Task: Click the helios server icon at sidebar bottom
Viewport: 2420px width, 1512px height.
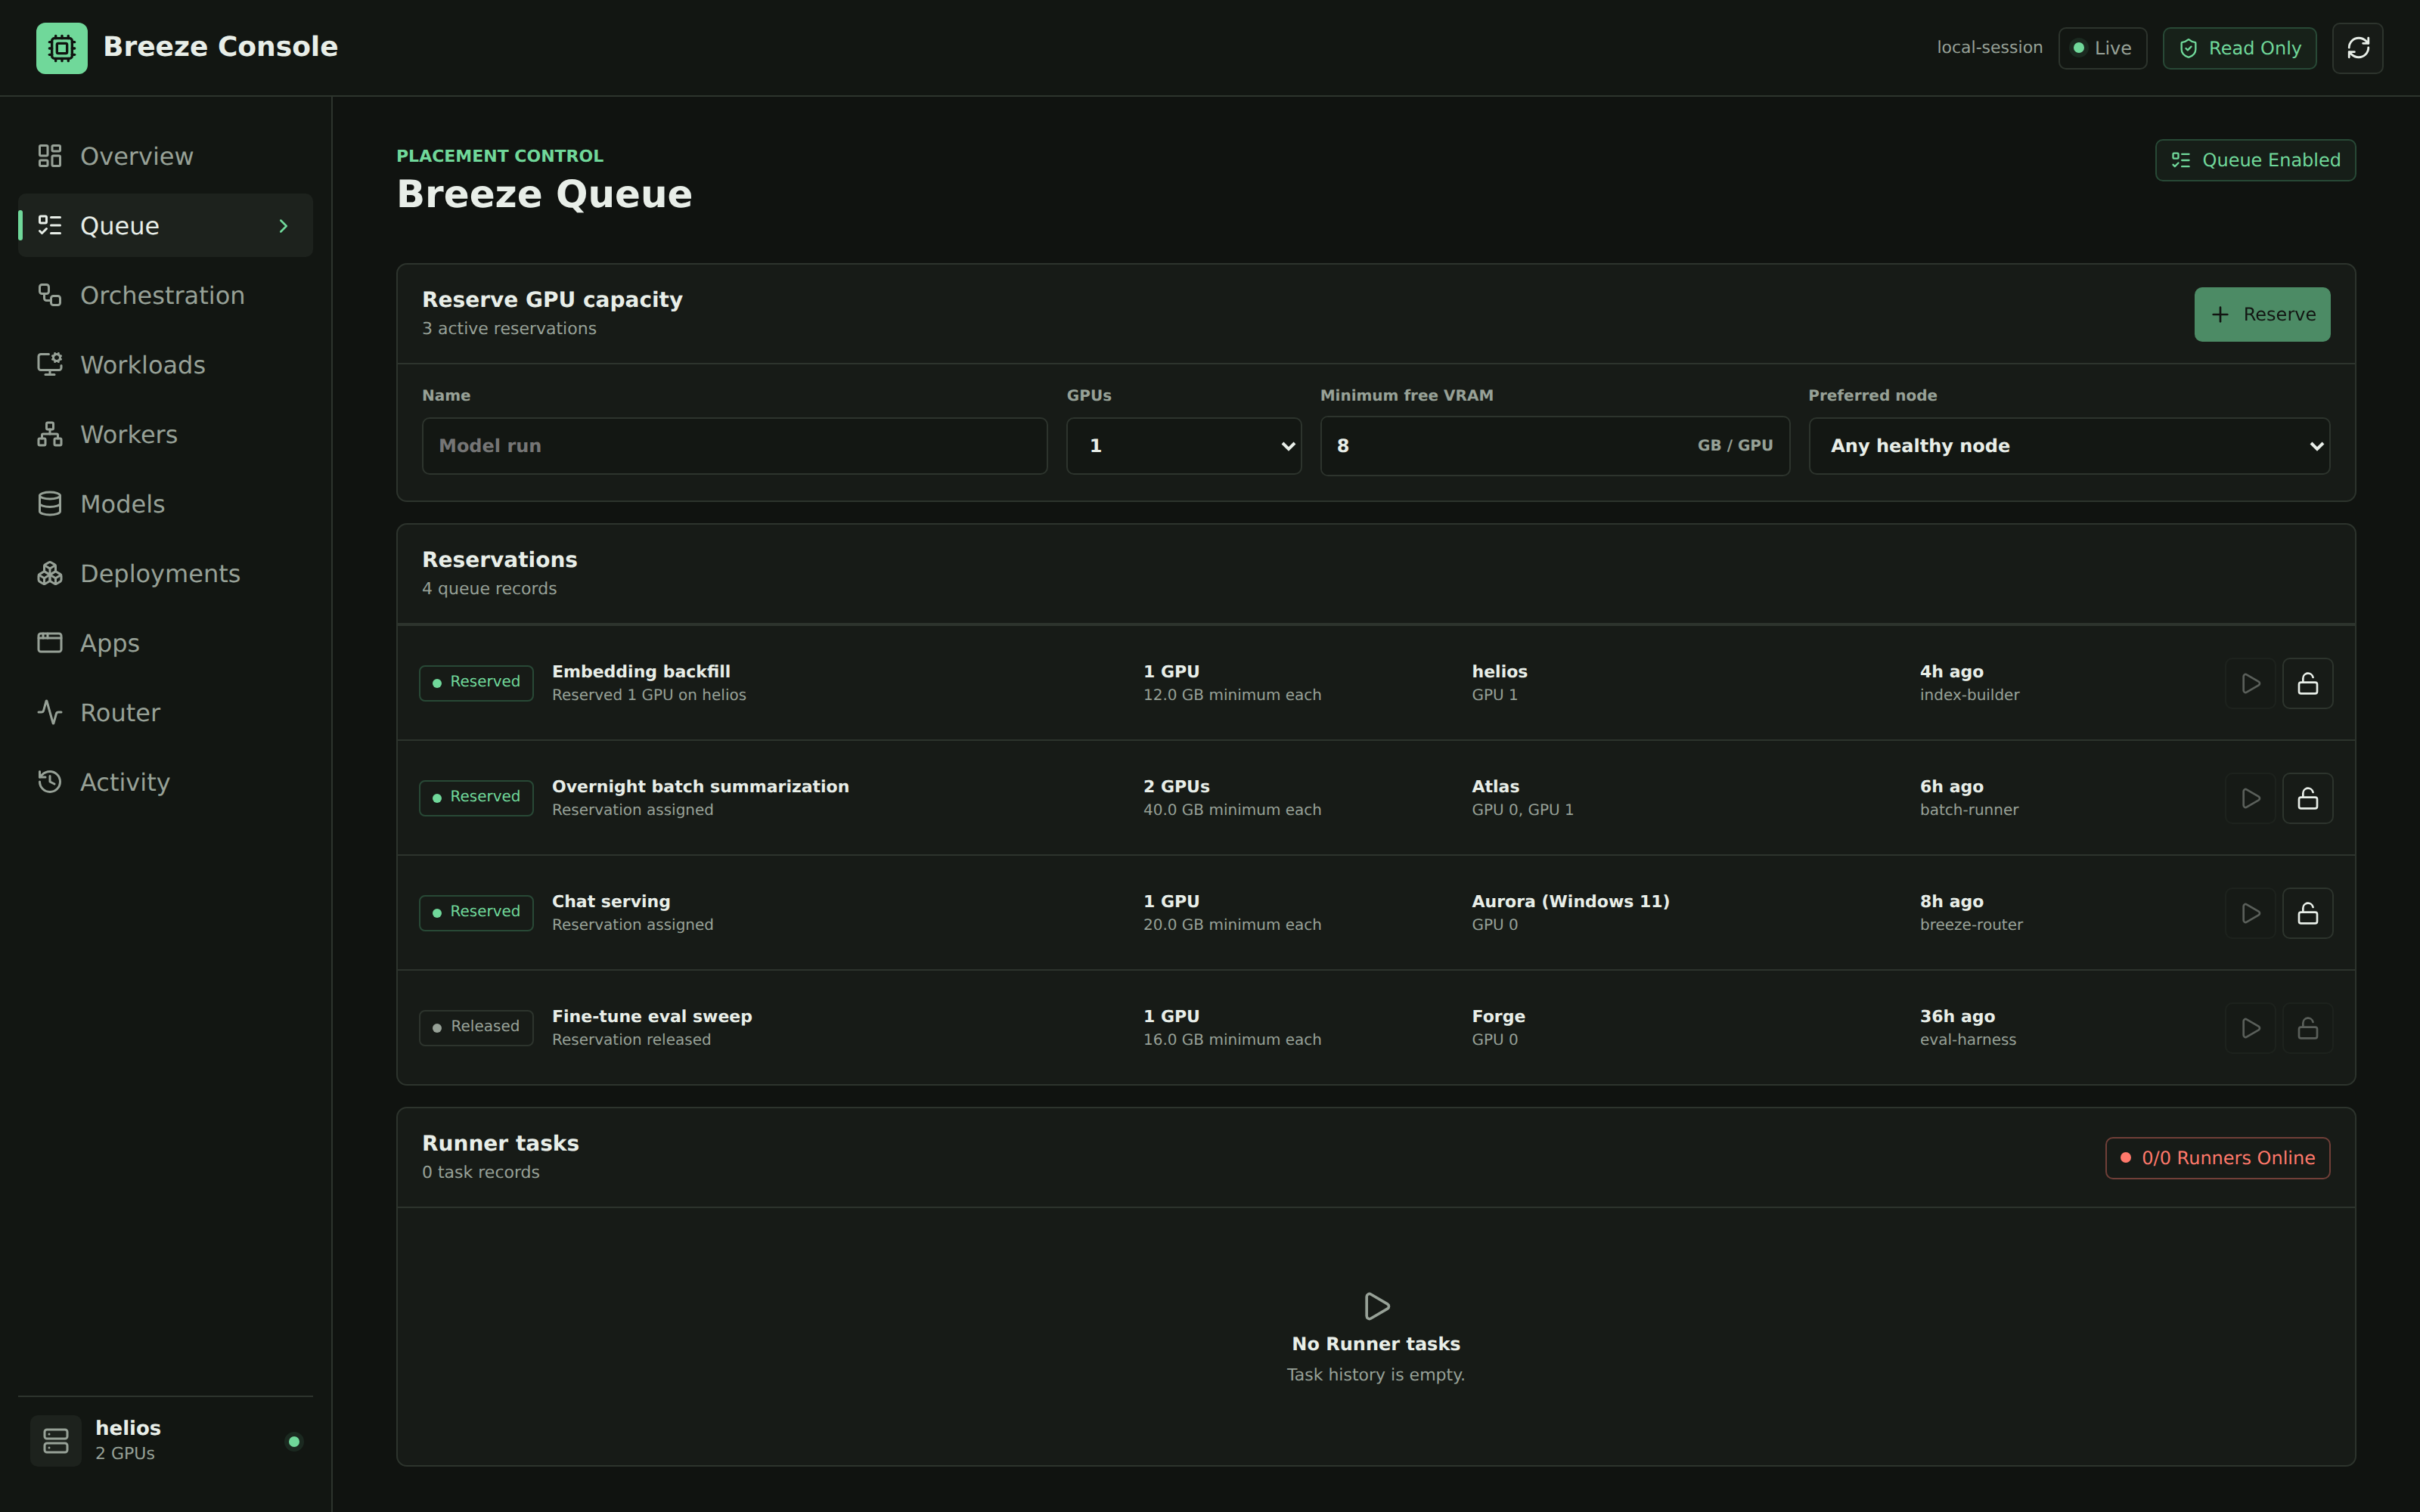Action: pos(56,1441)
